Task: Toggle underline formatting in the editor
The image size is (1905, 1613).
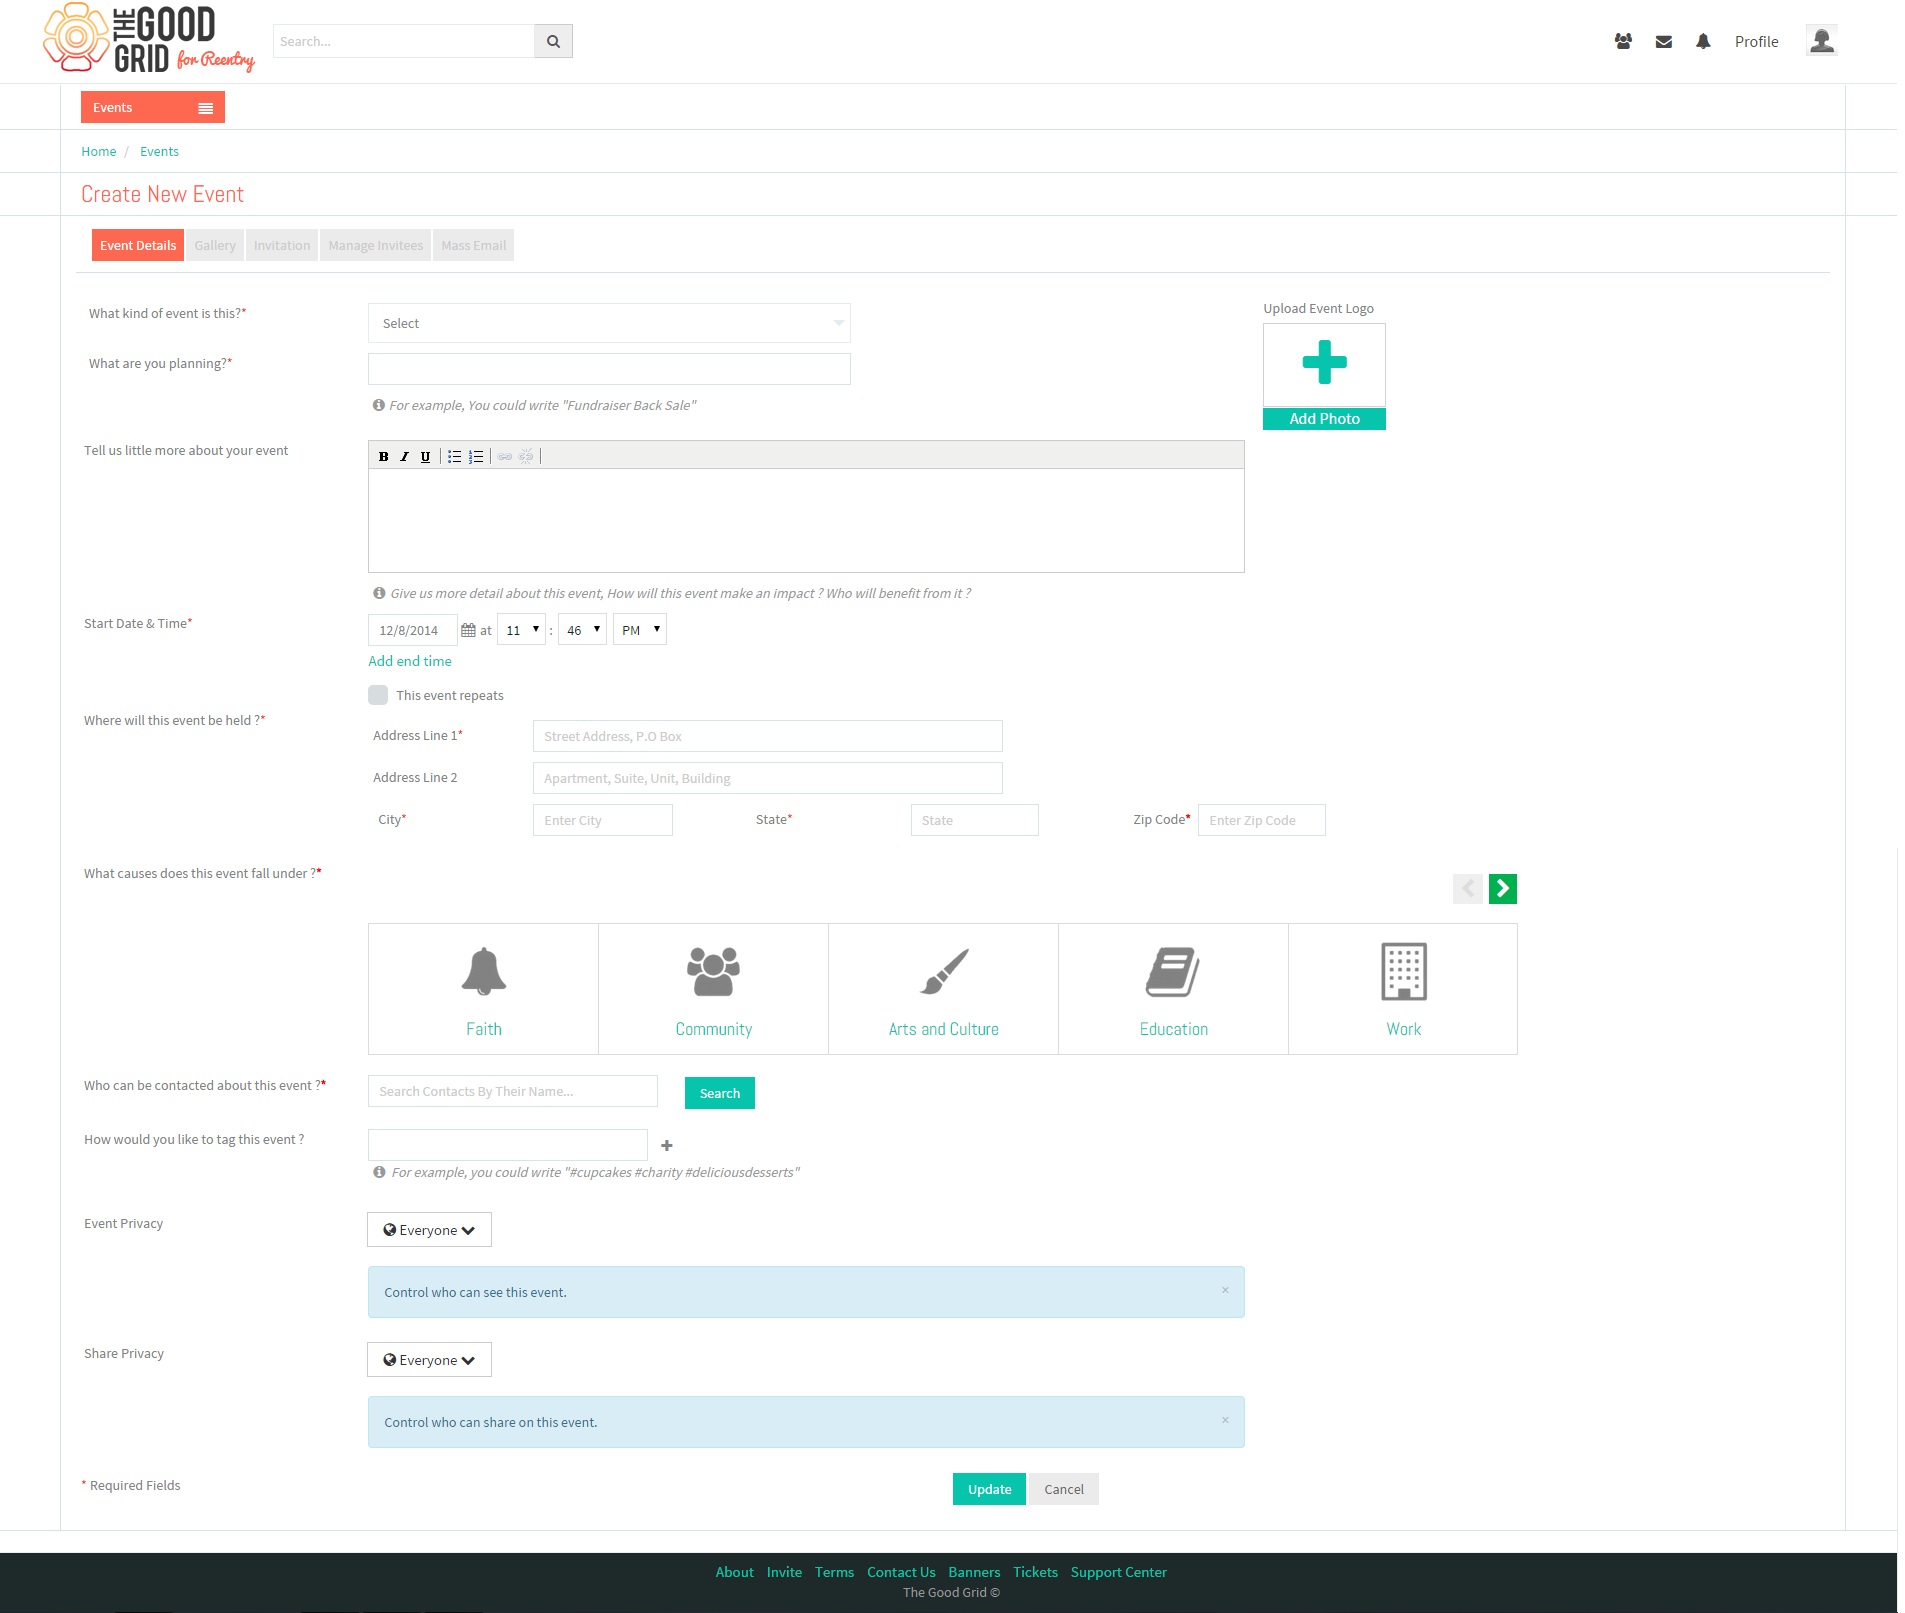Action: [x=425, y=456]
